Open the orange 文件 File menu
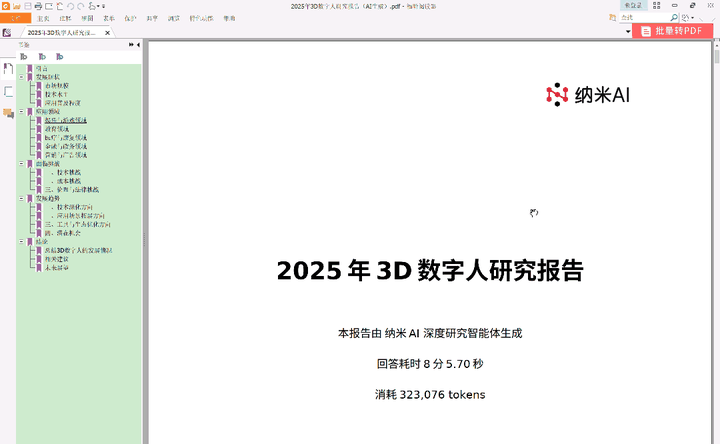Viewport: 720px width, 444px height. [16, 18]
